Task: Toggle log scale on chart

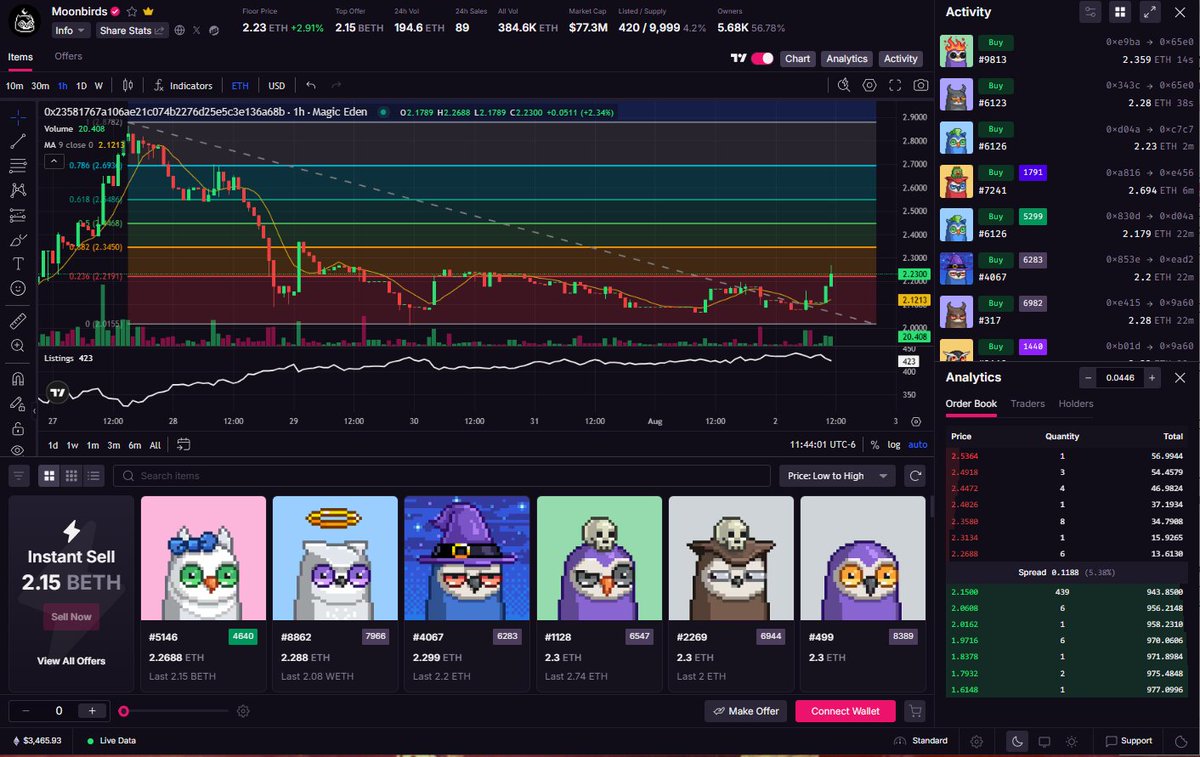Action: click(894, 445)
